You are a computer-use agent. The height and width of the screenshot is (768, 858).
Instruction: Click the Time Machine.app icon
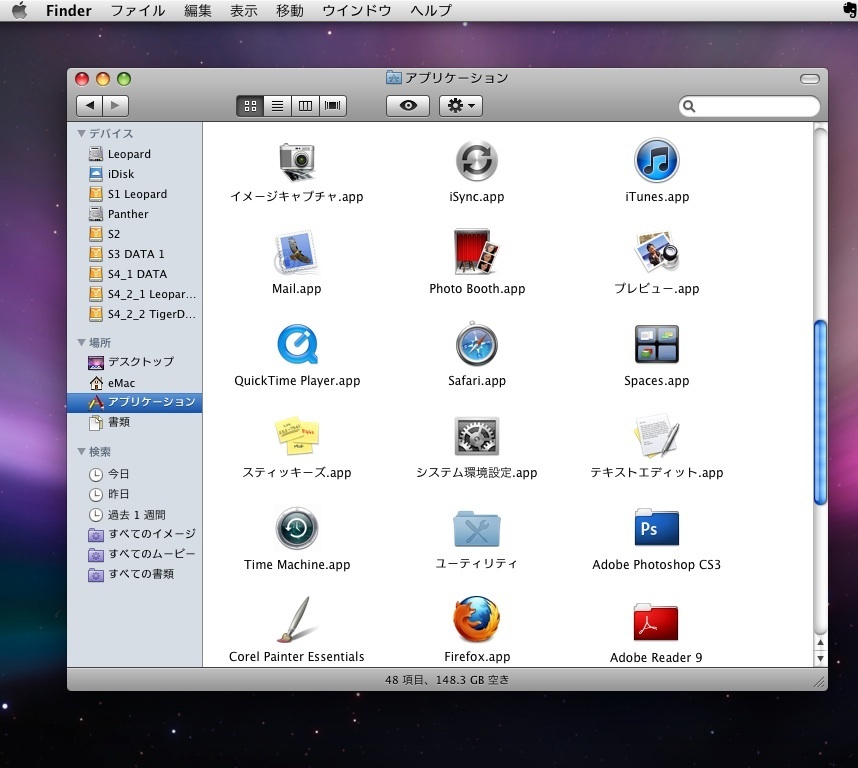297,529
